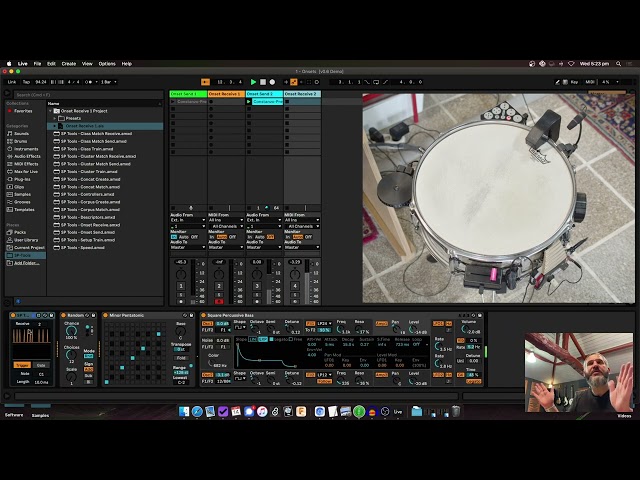640x480 pixels.
Task: Open the 1 Bar quantization dropdown
Action: tap(108, 82)
